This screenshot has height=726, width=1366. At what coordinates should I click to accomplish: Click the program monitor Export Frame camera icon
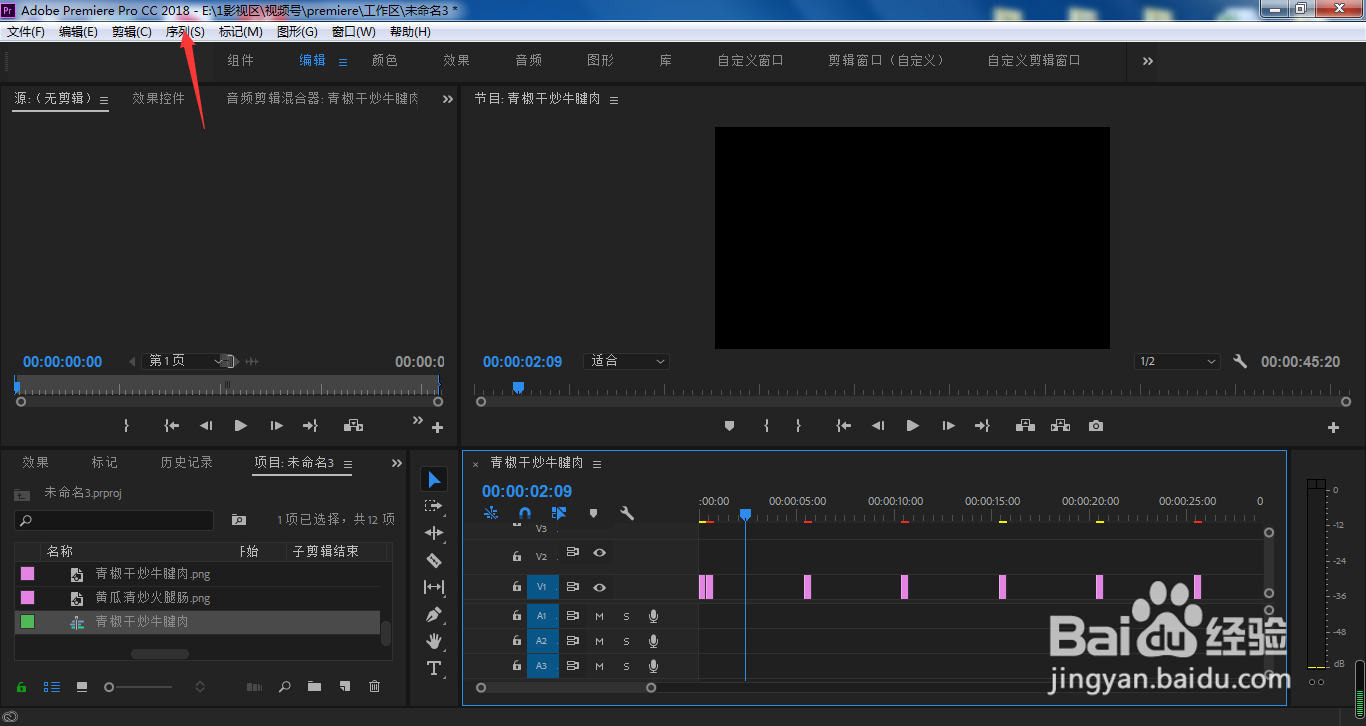tap(1096, 426)
